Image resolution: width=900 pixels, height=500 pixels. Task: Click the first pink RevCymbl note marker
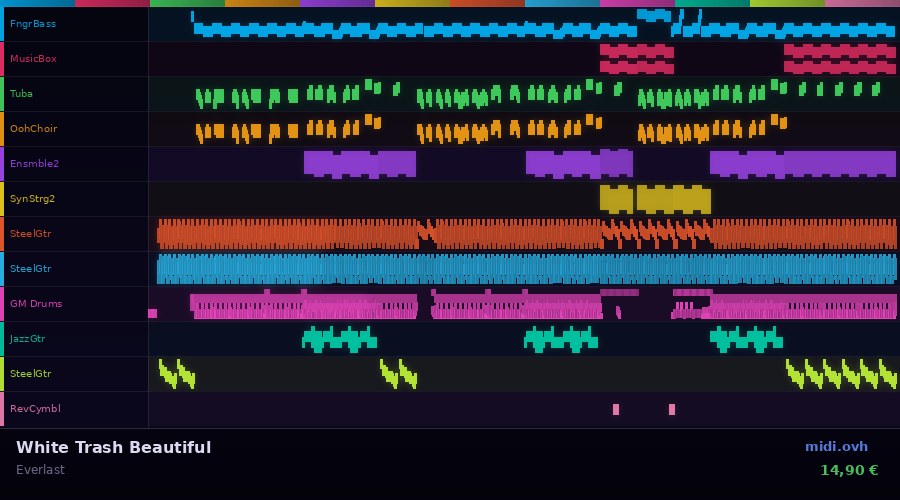[x=616, y=409]
